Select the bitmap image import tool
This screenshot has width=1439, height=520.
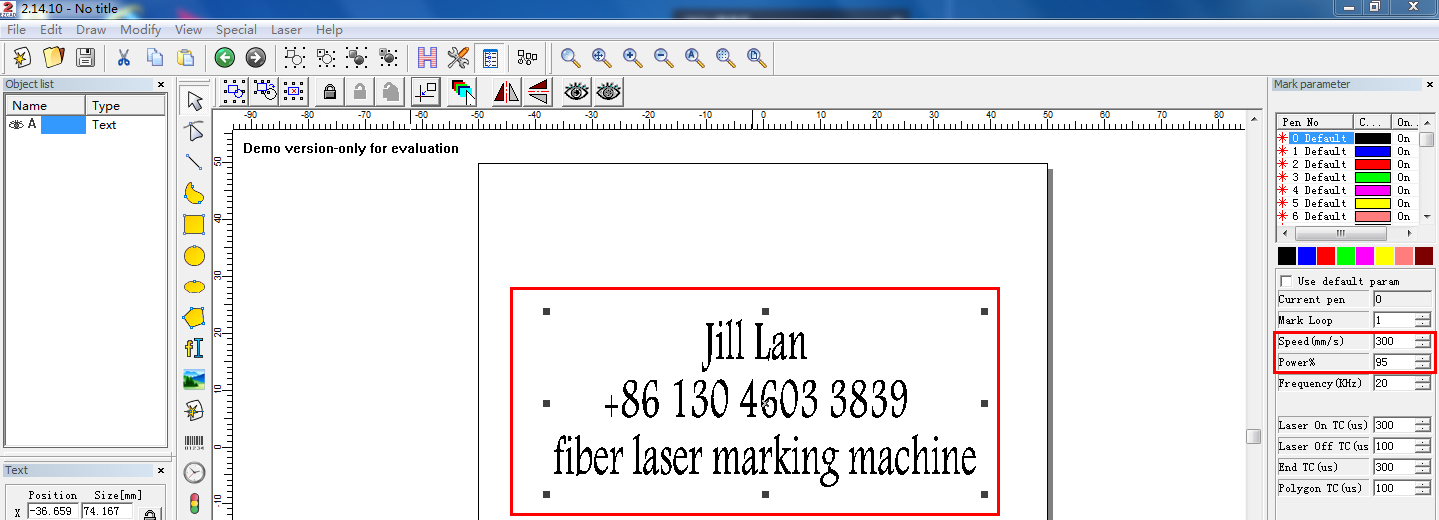pyautogui.click(x=194, y=380)
